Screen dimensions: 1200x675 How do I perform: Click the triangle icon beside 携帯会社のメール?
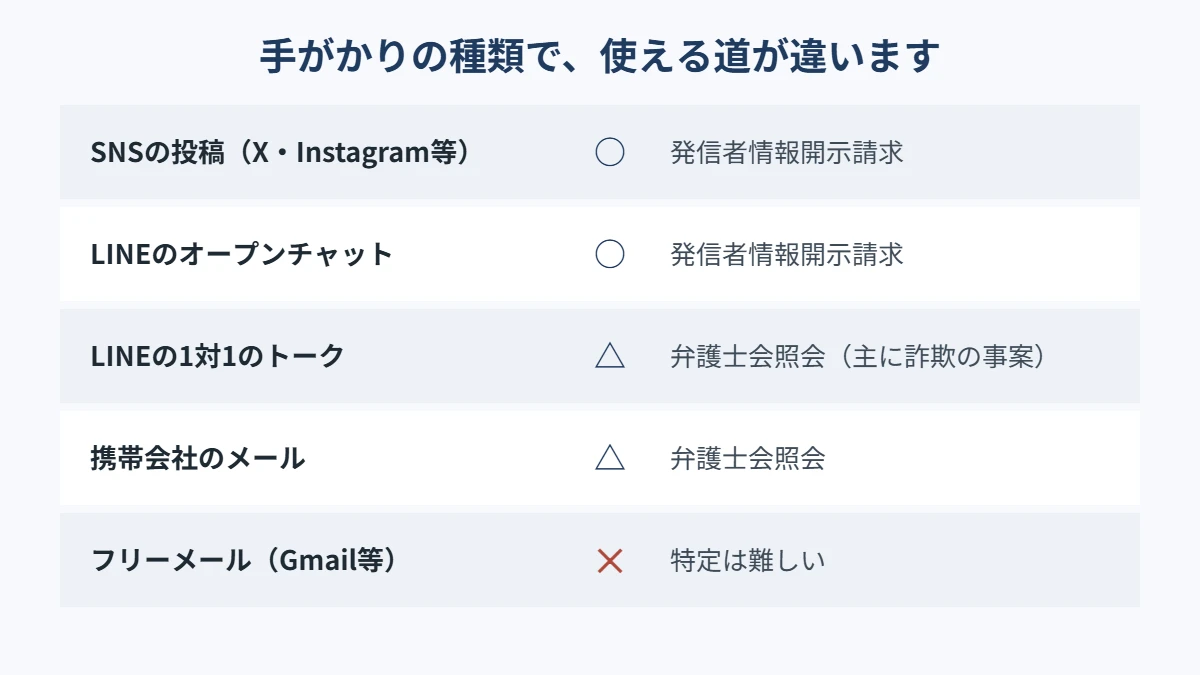pos(610,457)
